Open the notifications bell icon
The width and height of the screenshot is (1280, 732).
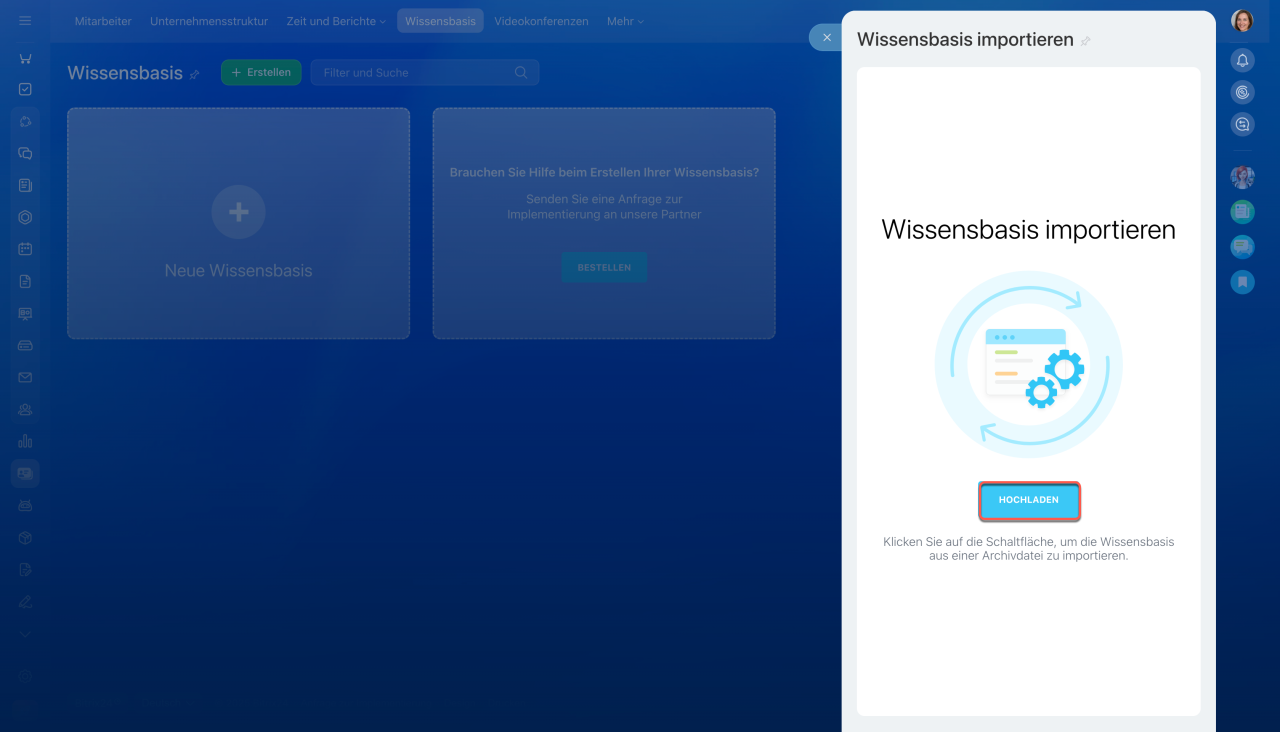click(1242, 61)
